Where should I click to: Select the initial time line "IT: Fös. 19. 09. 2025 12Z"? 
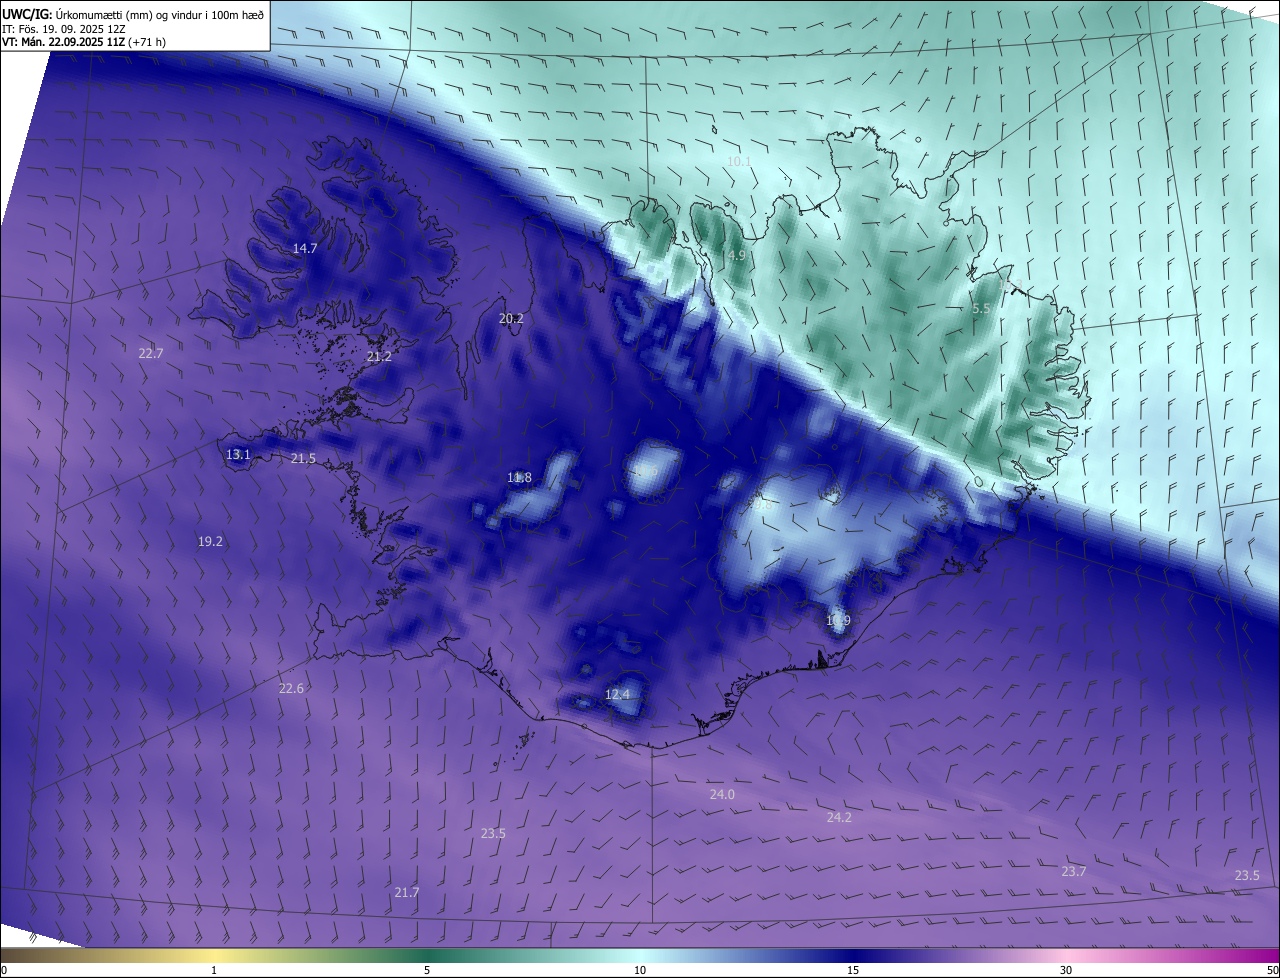coord(63,29)
